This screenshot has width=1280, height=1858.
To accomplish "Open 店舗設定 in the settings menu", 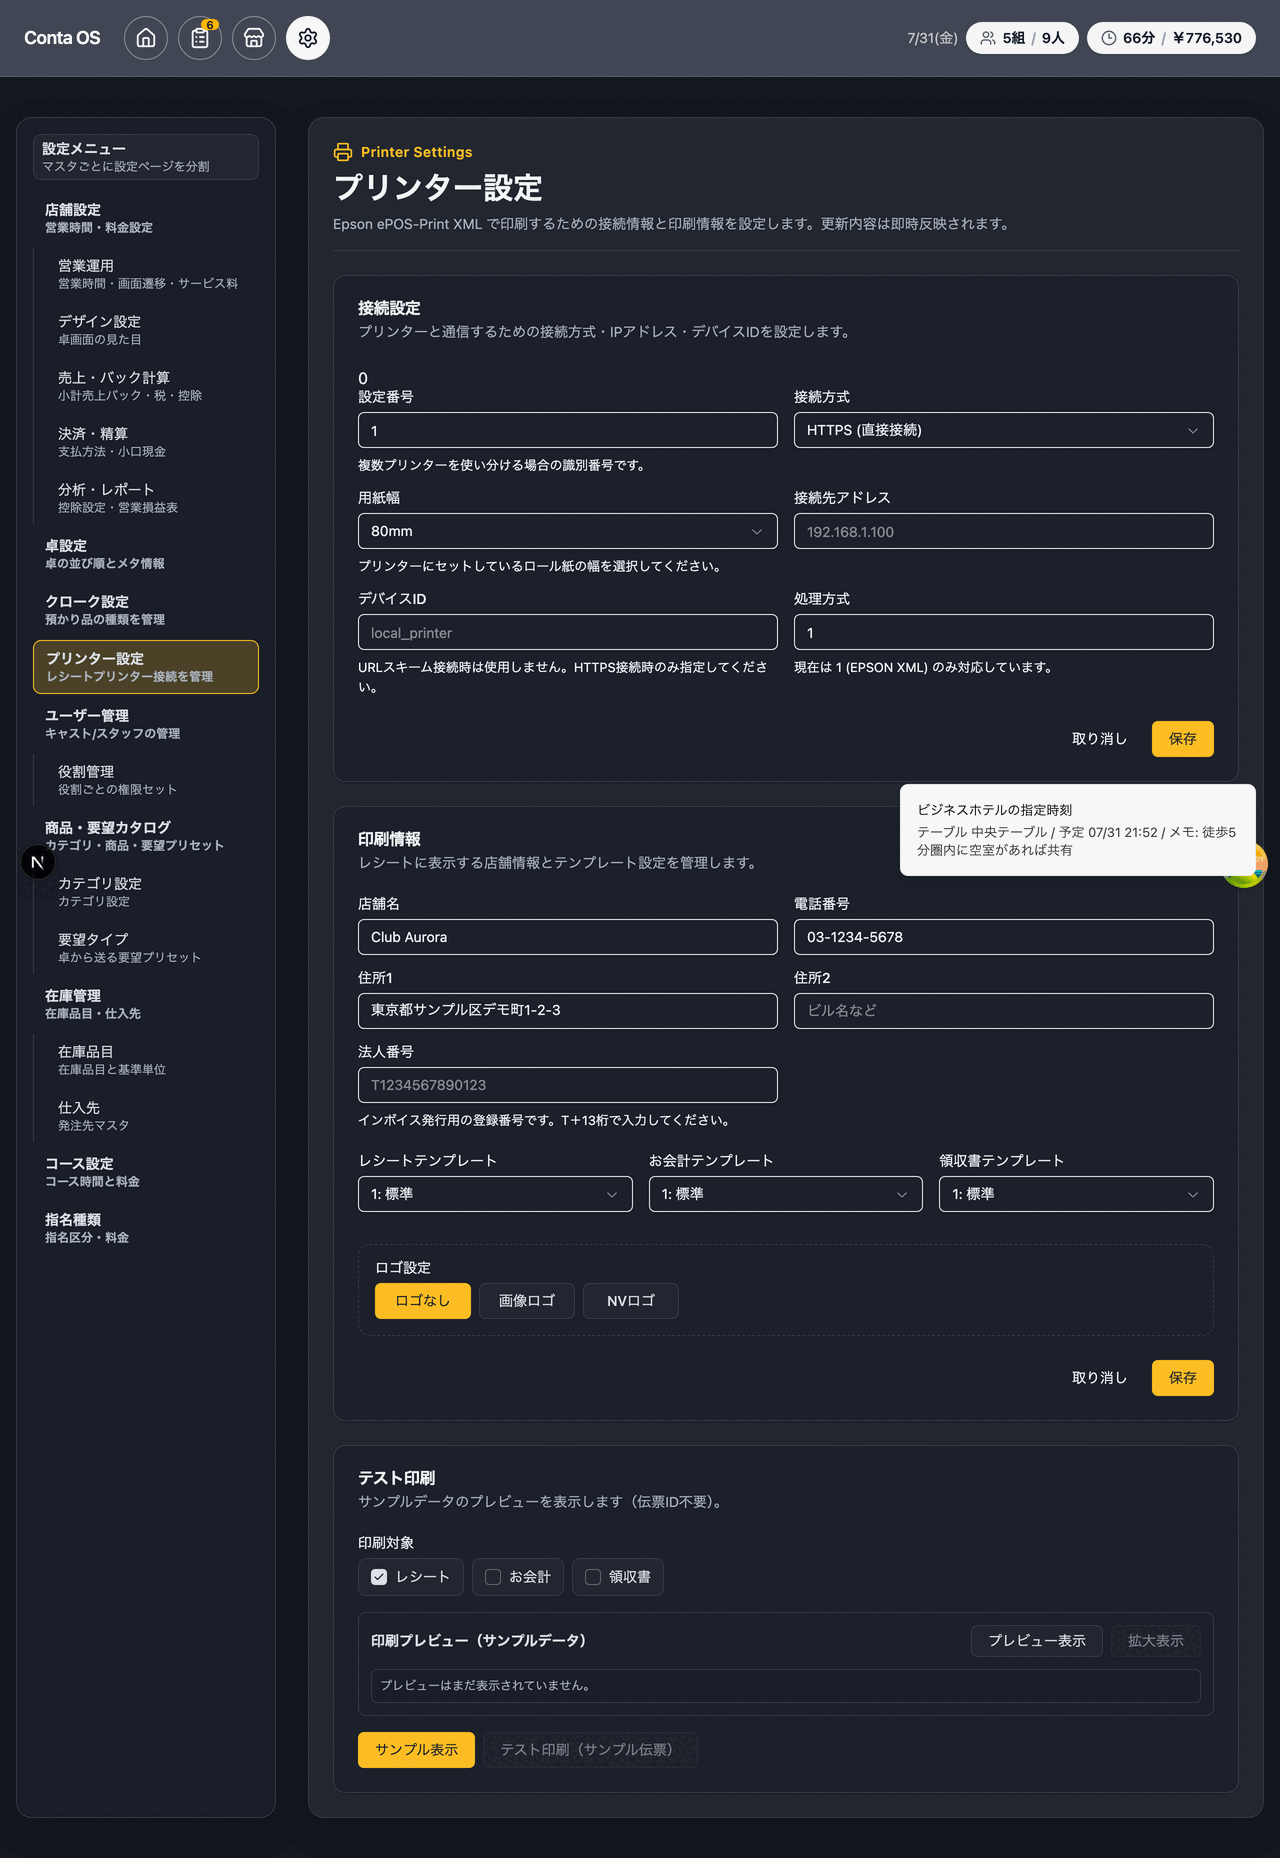I will [146, 218].
